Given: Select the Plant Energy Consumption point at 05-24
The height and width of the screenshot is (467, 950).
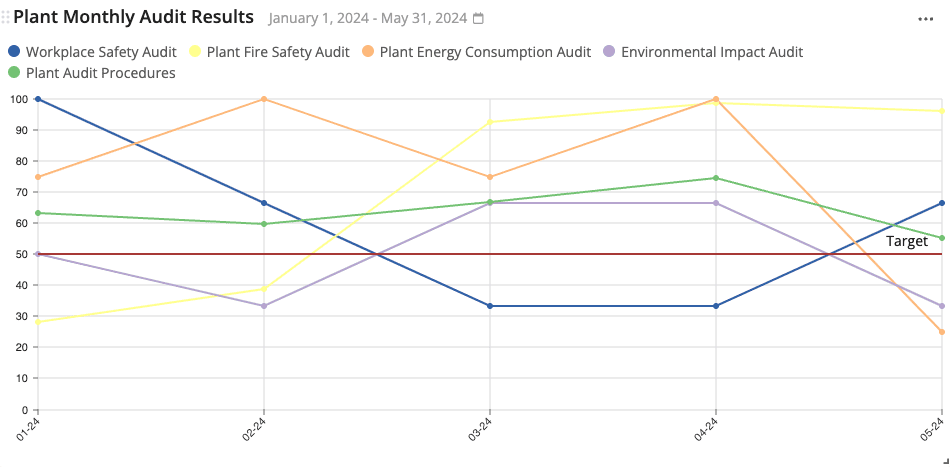Looking at the screenshot, I should (x=942, y=332).
